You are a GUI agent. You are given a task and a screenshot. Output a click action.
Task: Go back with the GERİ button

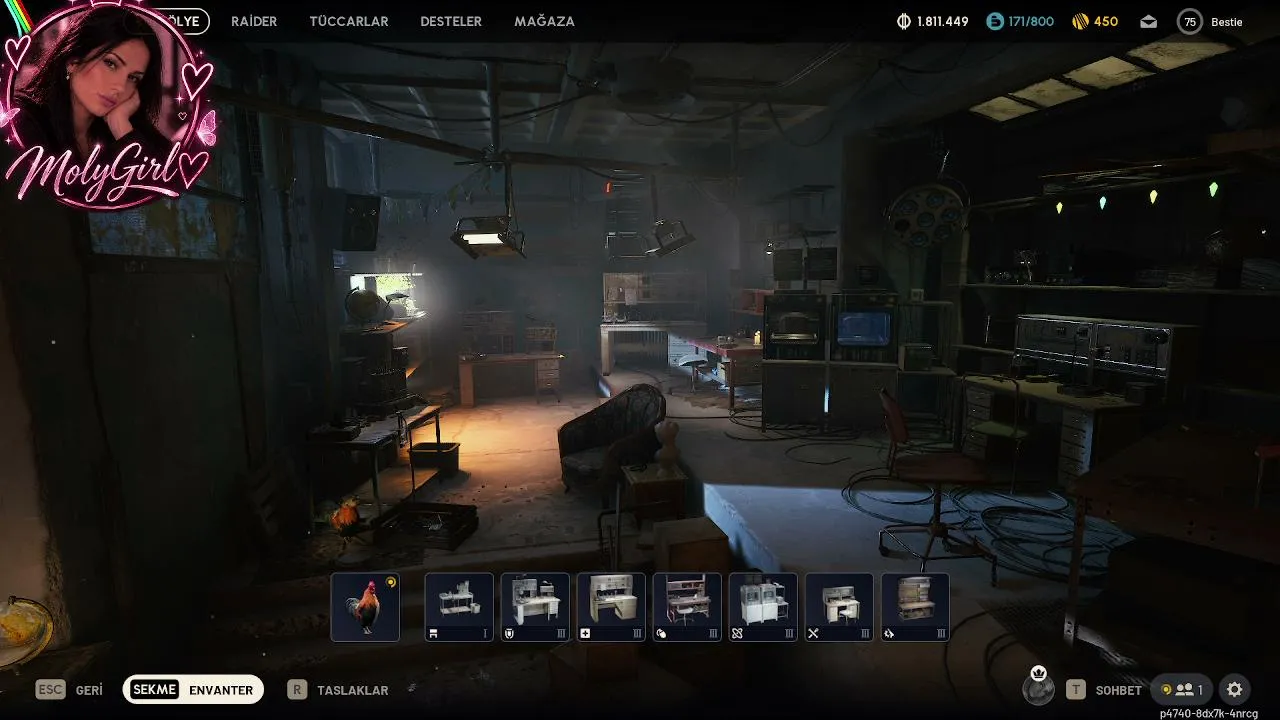pos(89,690)
